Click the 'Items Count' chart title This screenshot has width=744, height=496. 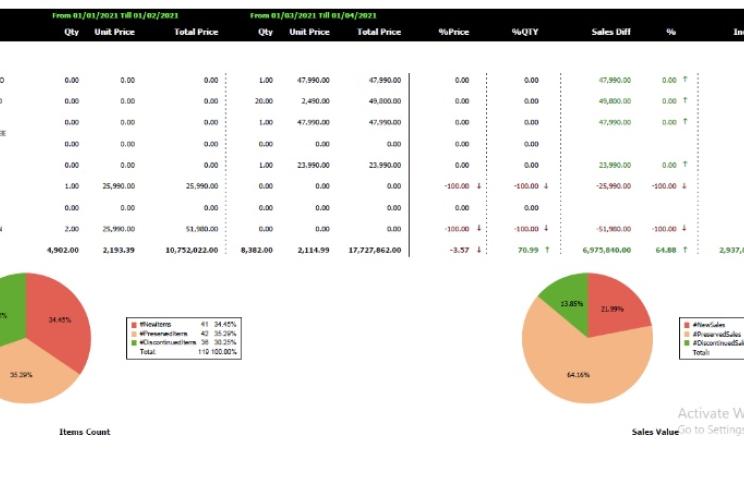coord(84,432)
